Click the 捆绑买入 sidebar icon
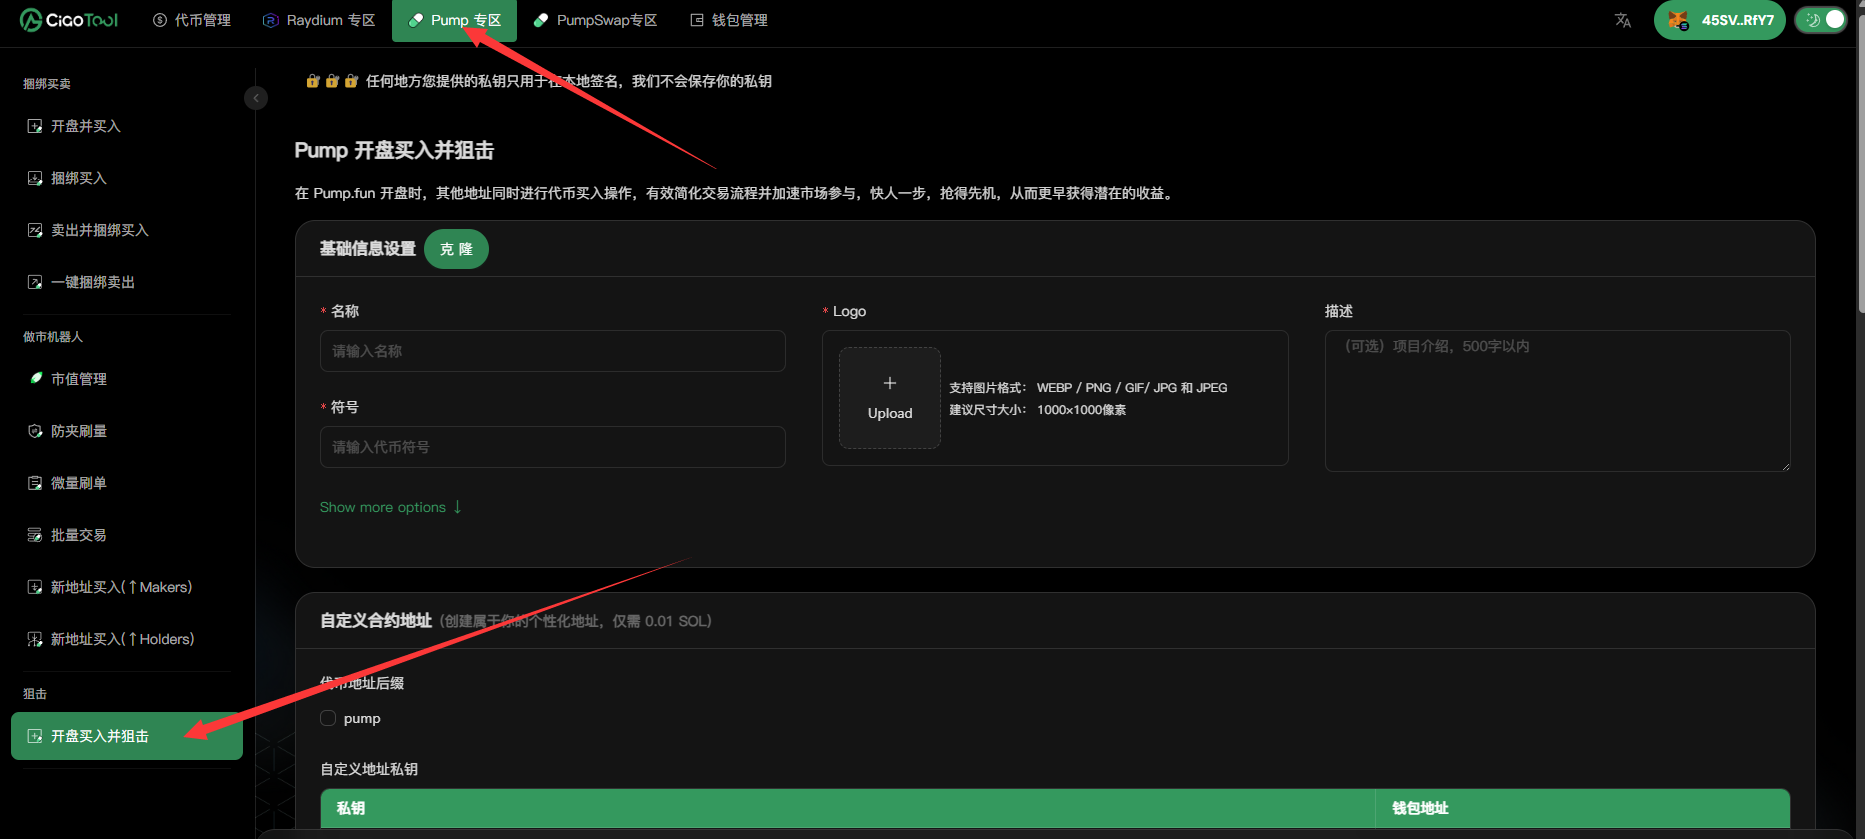This screenshot has height=839, width=1865. pyautogui.click(x=35, y=178)
